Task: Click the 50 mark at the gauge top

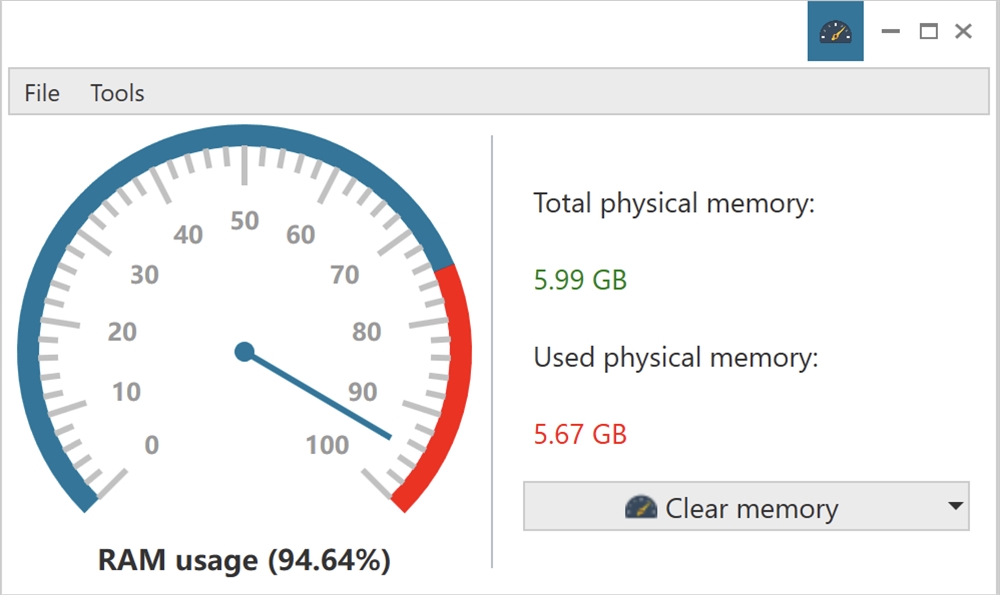Action: click(x=247, y=222)
